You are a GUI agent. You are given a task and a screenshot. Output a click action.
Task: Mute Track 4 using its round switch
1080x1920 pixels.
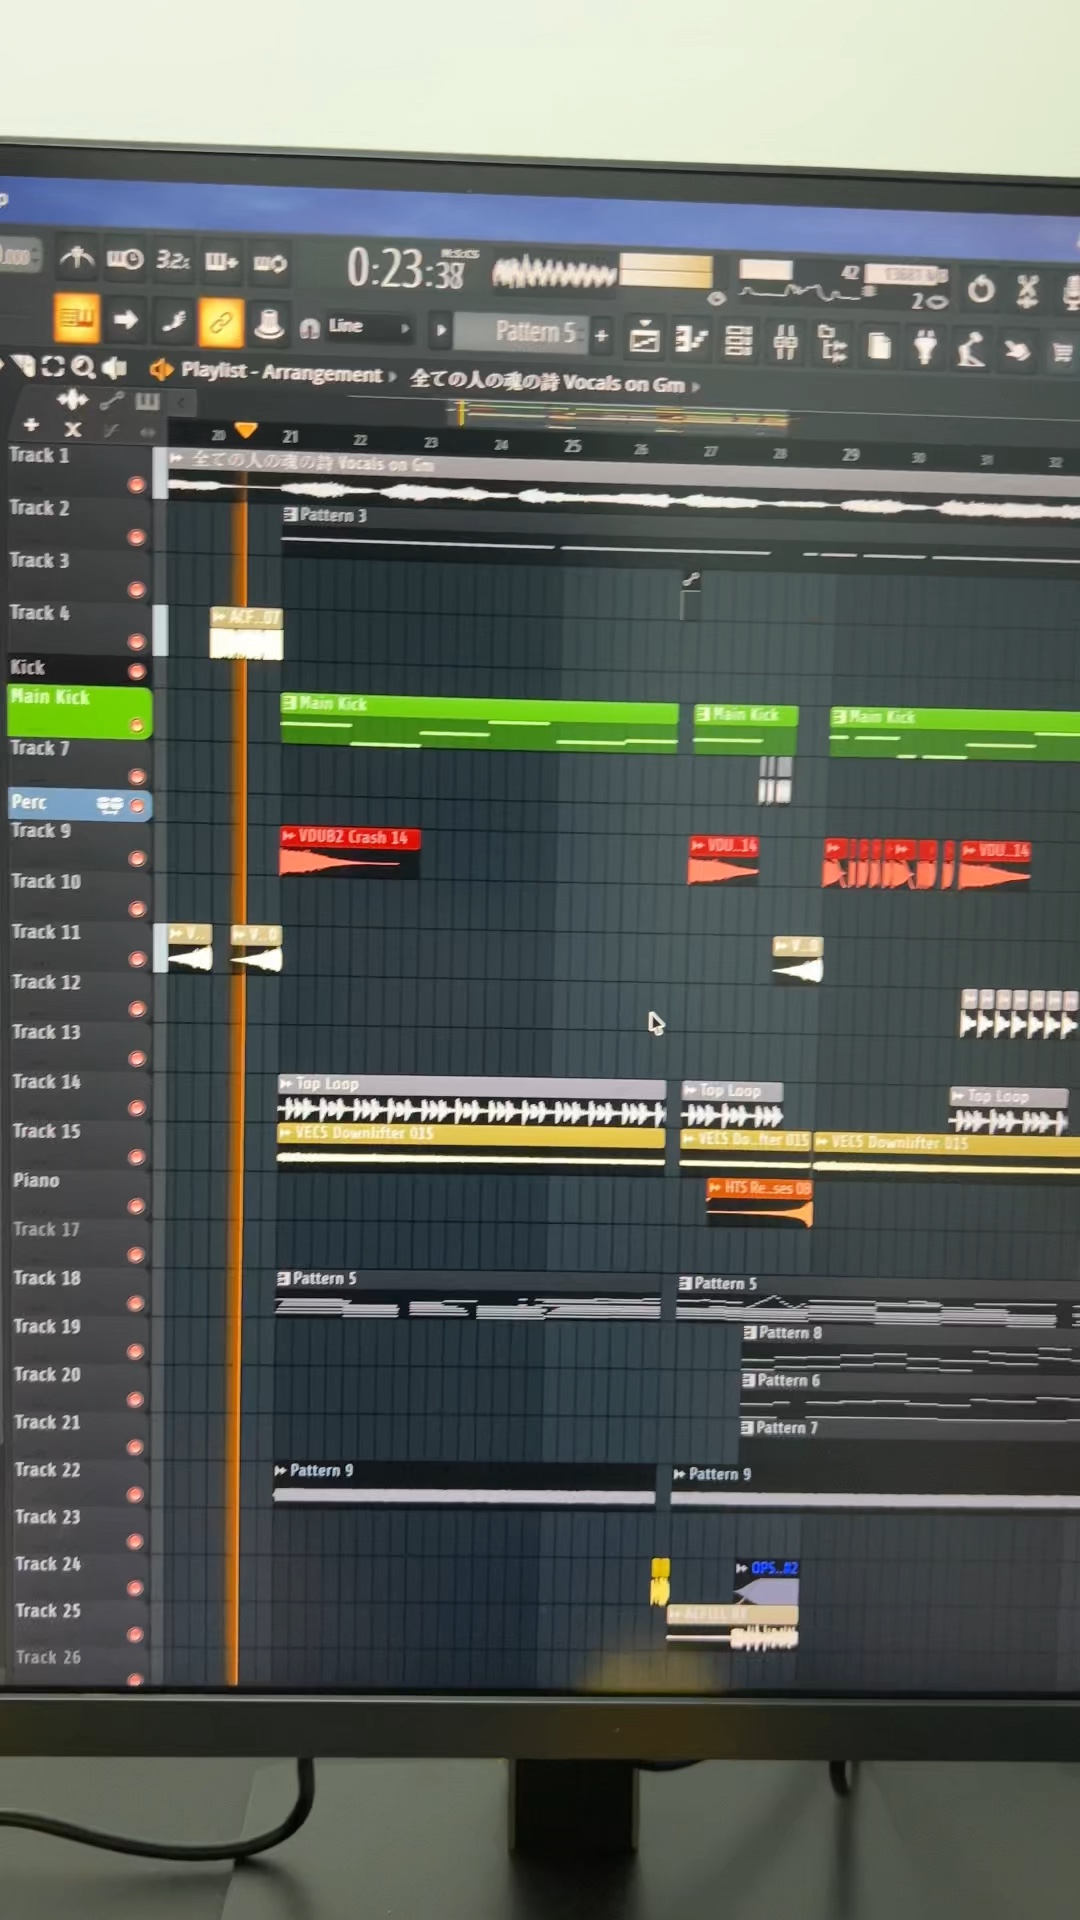pos(136,641)
